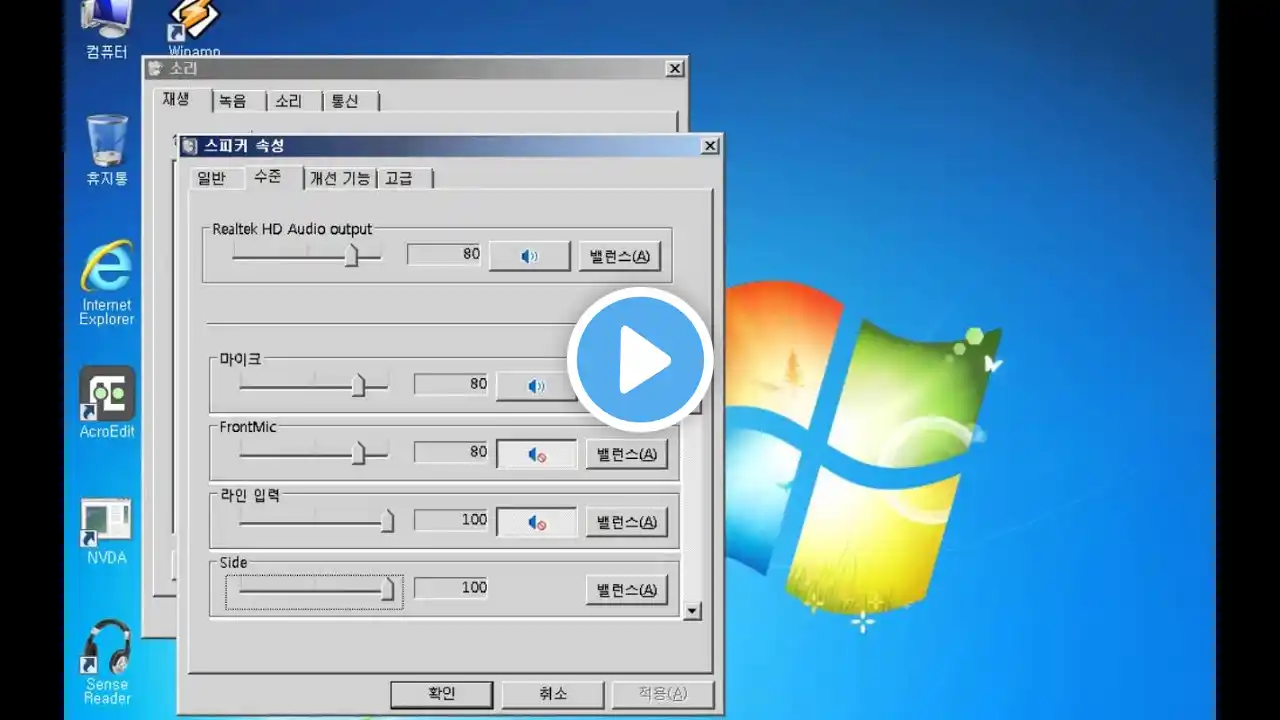Open the 녹음 tab in 소리 window
Image resolution: width=1280 pixels, height=720 pixels.
[232, 101]
